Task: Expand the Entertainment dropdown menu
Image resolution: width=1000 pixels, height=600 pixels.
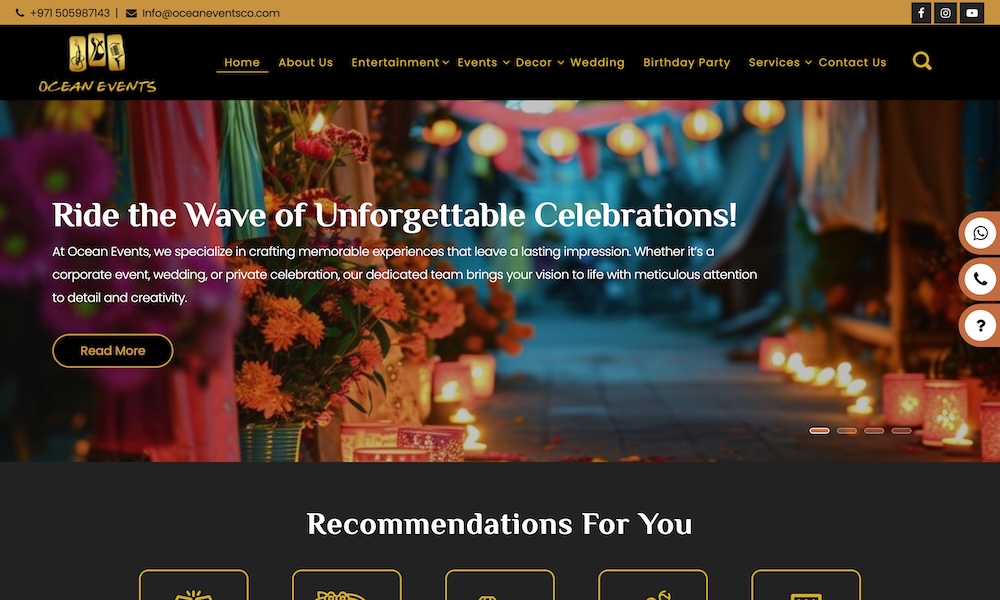Action: 400,62
